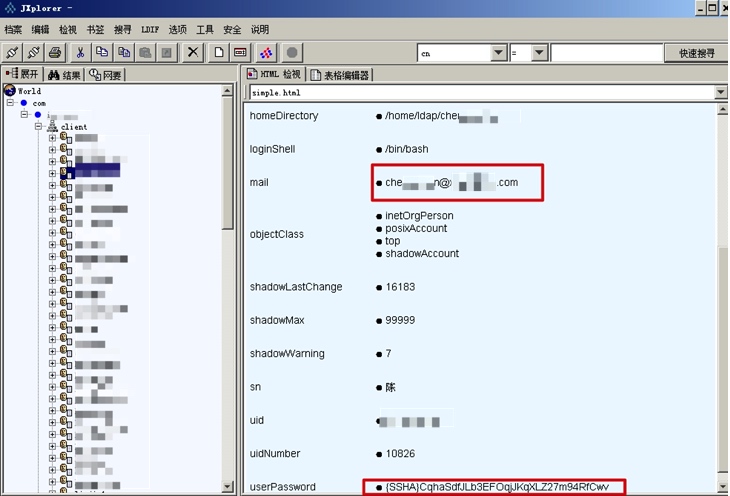The image size is (730, 496).
Task: Click the black X delete icon
Action: [x=193, y=52]
